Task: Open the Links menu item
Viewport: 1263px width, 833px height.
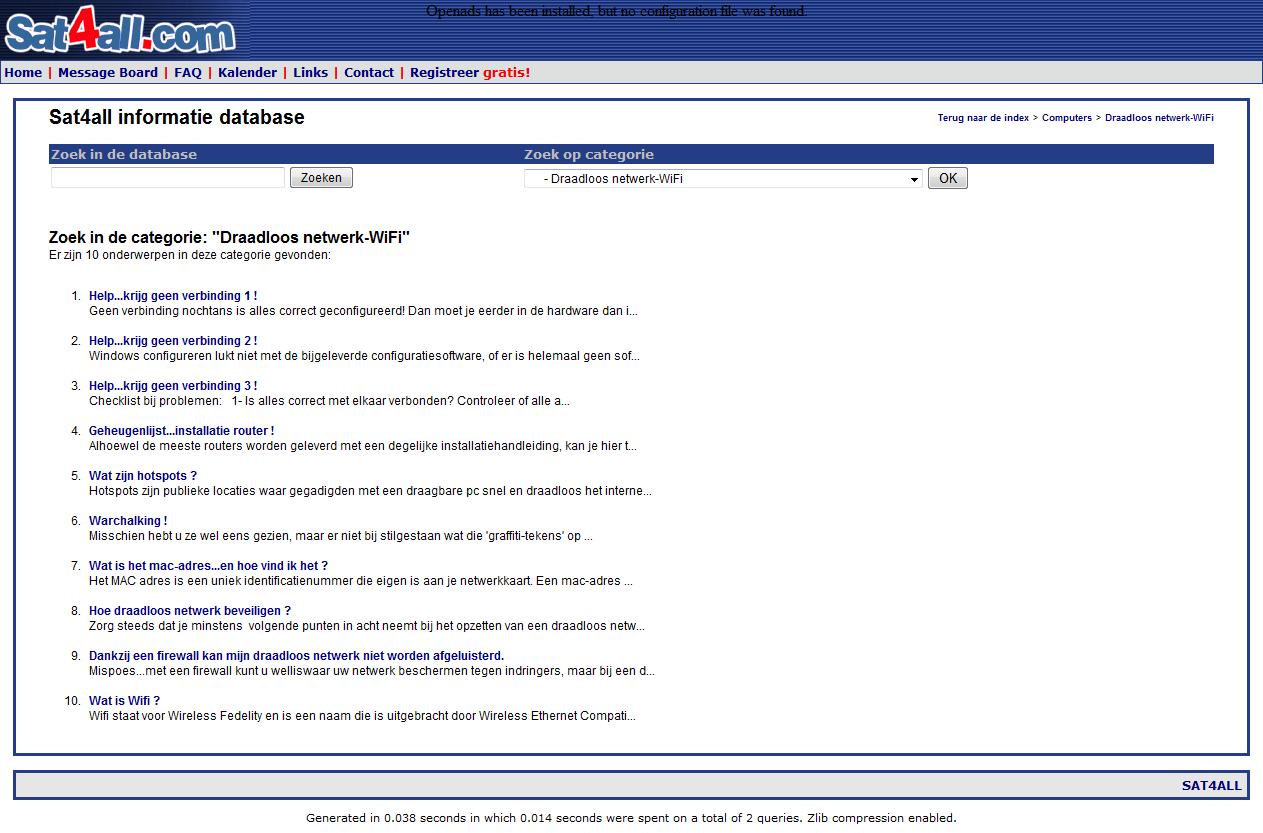Action: point(310,73)
